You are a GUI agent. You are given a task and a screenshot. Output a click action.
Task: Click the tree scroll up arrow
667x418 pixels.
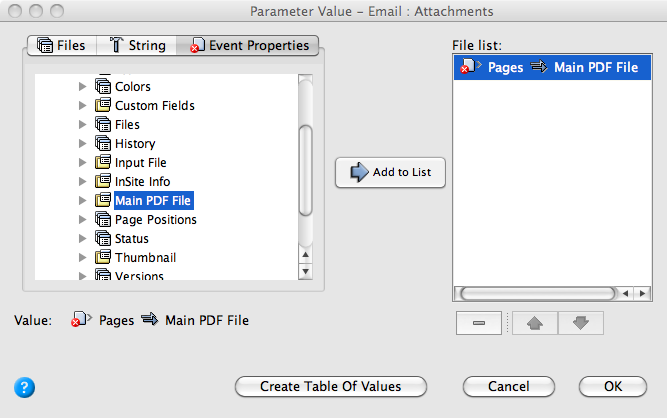click(x=305, y=255)
